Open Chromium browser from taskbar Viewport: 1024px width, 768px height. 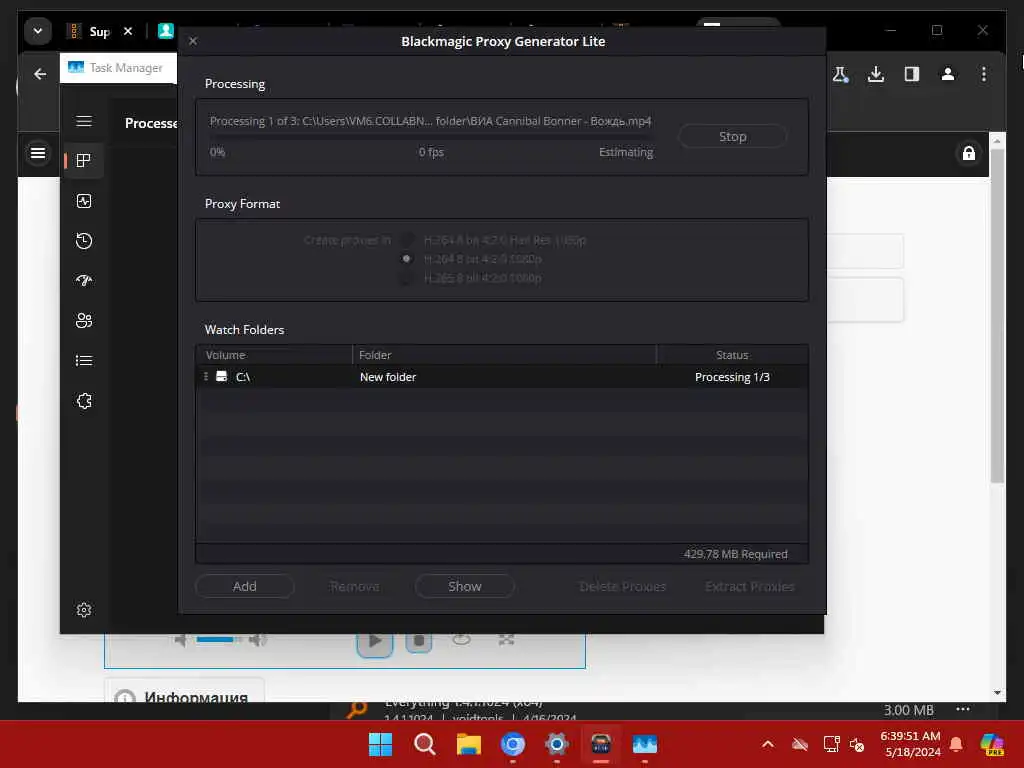click(x=513, y=744)
